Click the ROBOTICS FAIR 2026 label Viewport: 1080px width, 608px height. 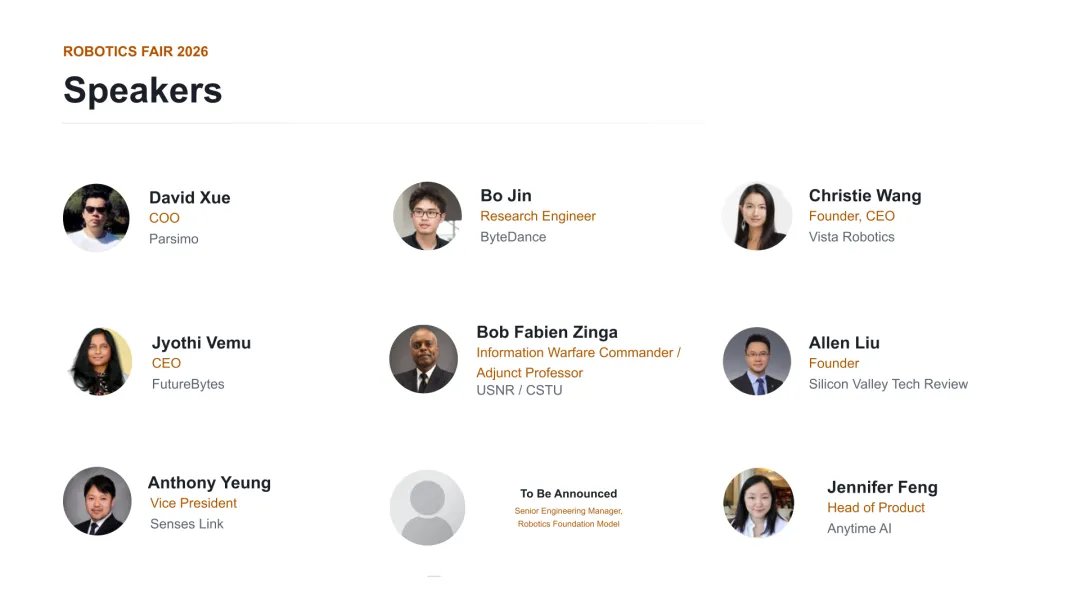(x=136, y=52)
